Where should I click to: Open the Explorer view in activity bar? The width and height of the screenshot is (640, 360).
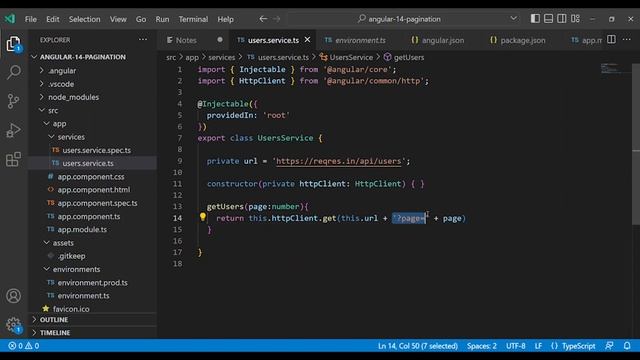(13, 44)
